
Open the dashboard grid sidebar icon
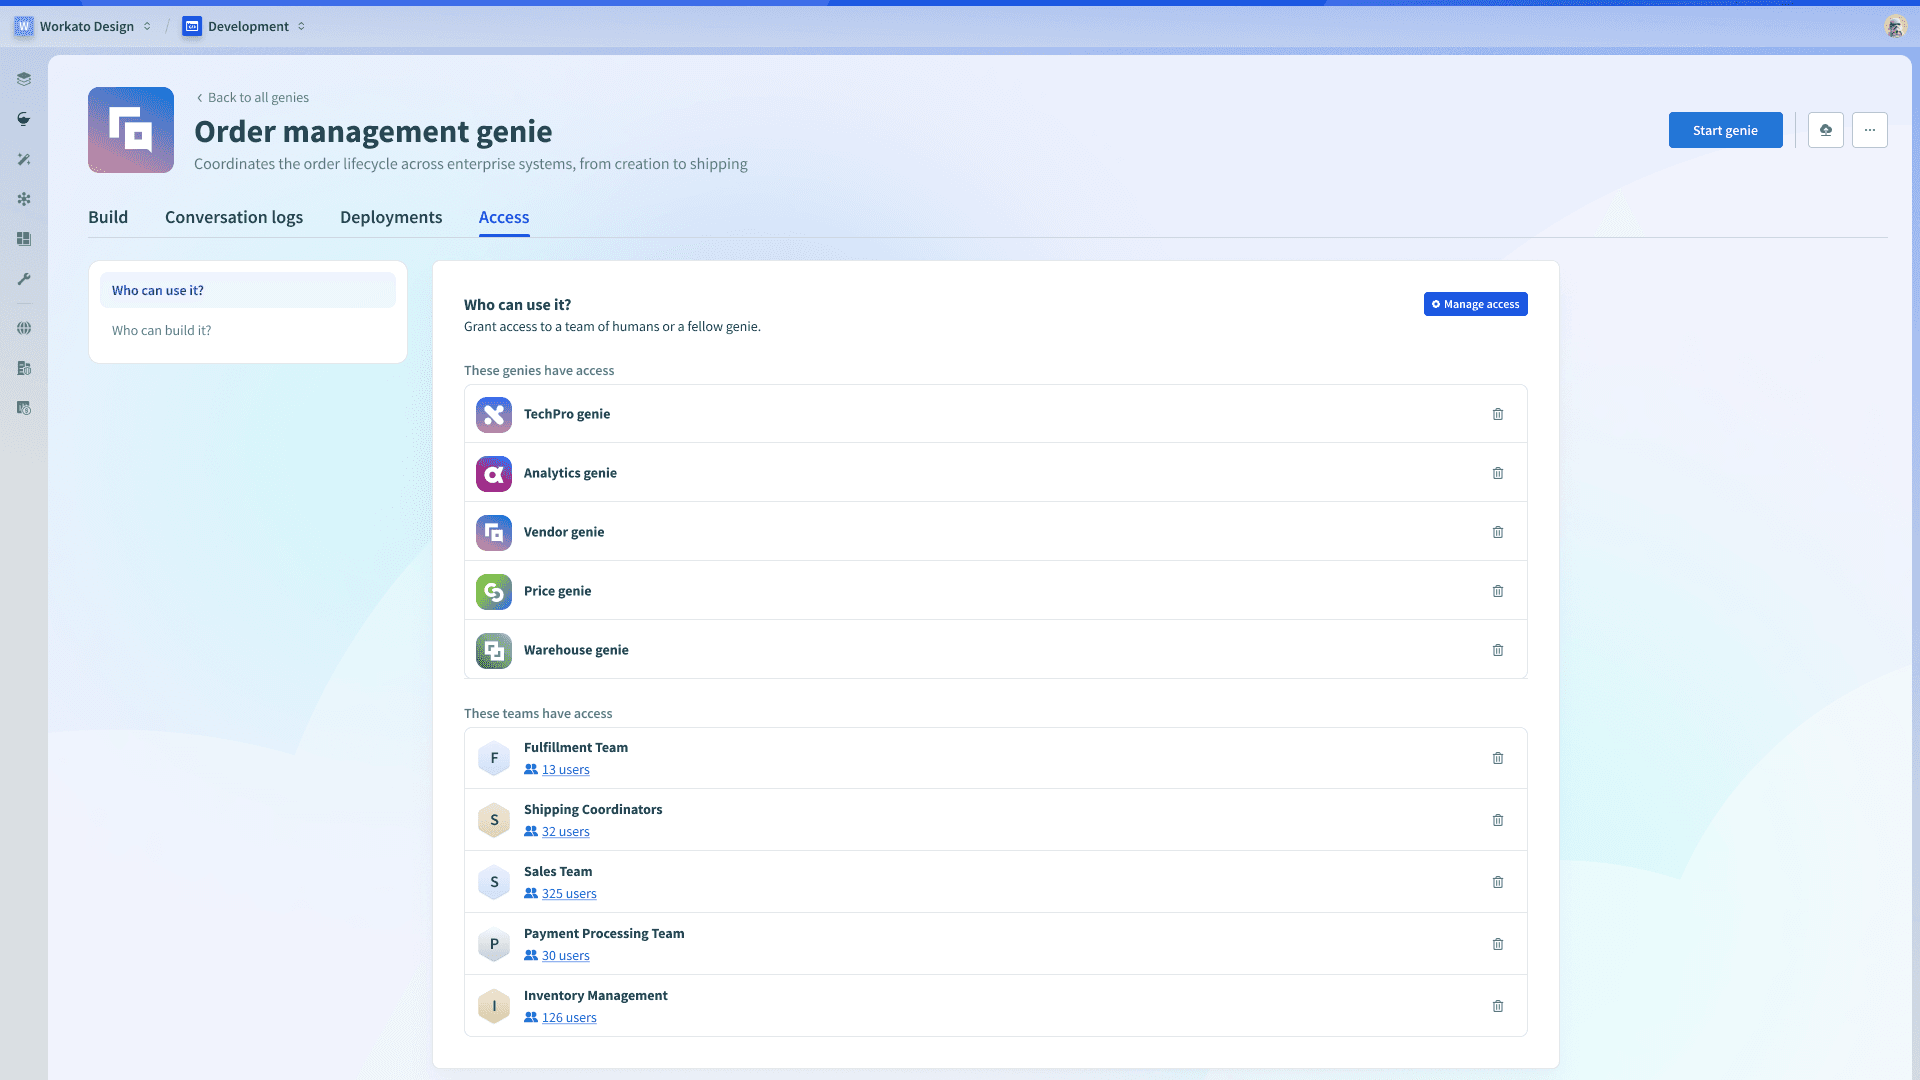coord(24,239)
